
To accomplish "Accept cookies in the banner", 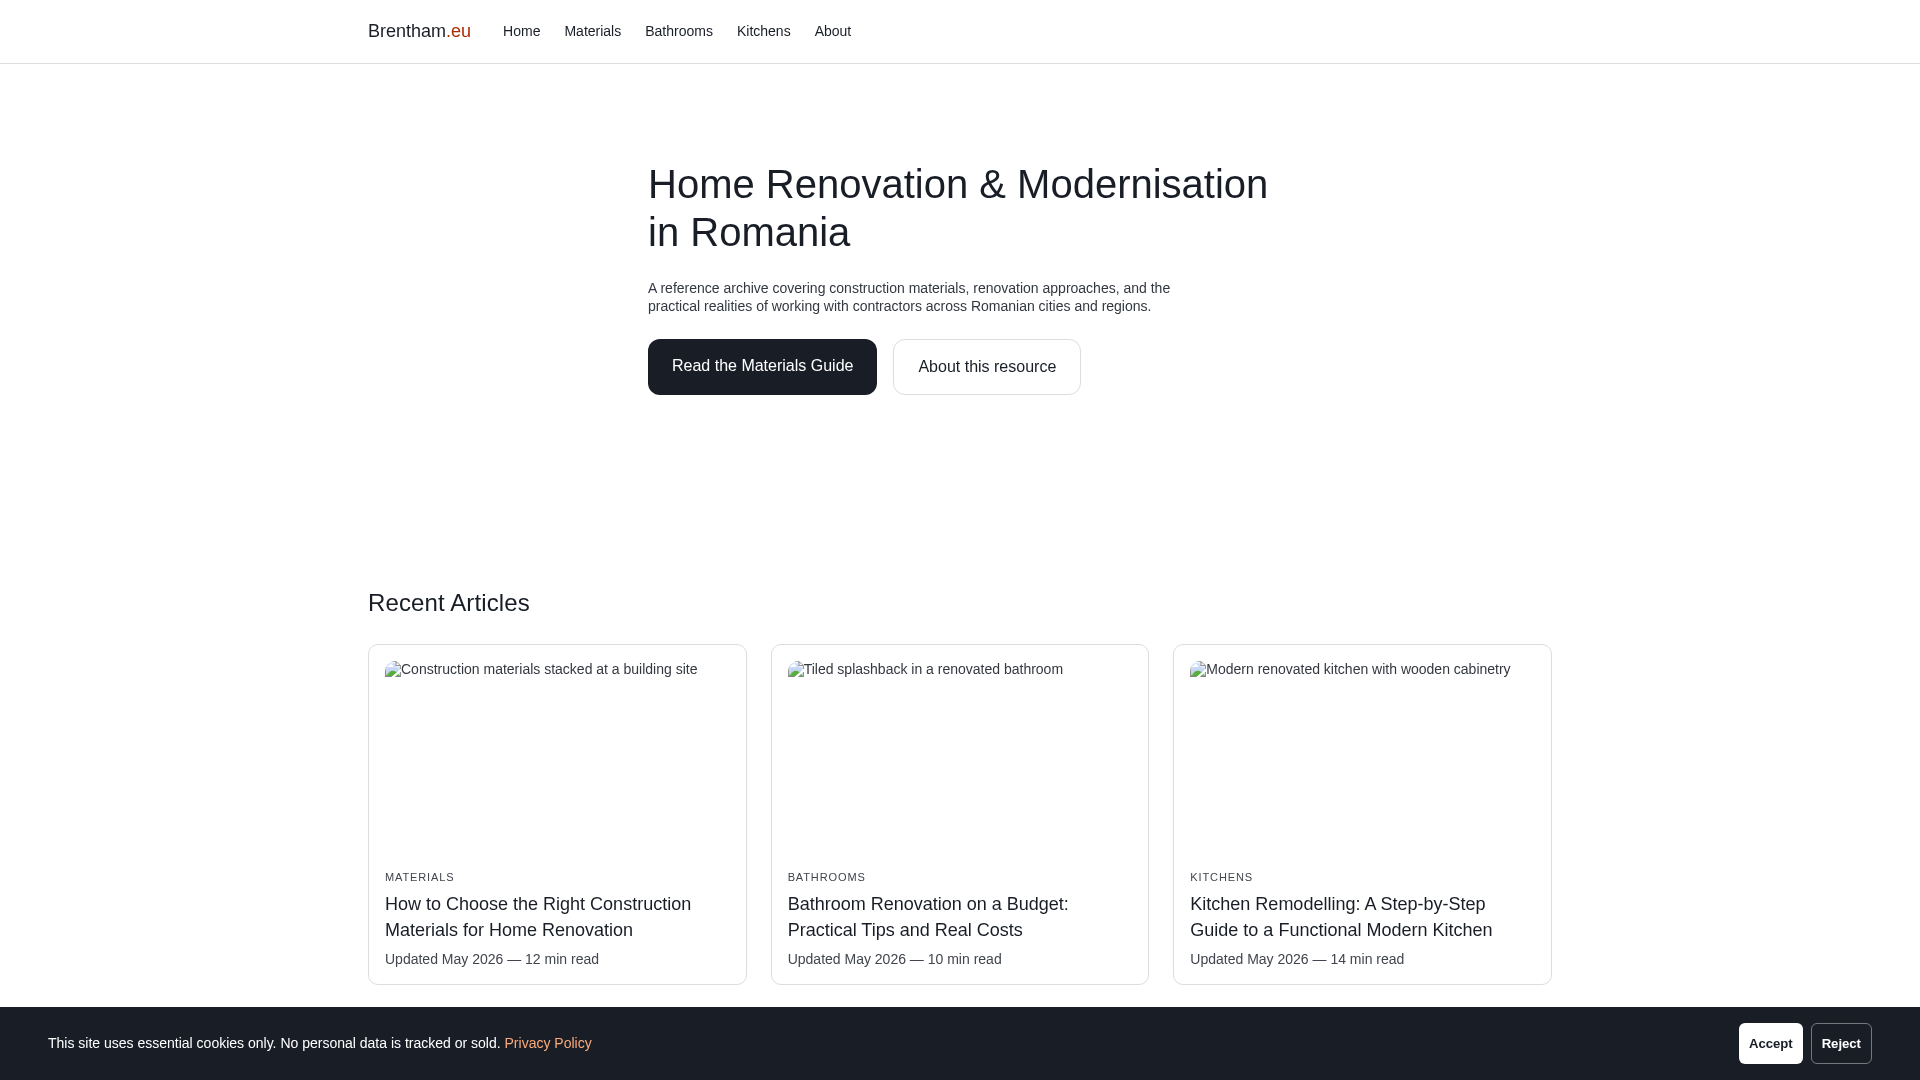I will 1770,1043.
